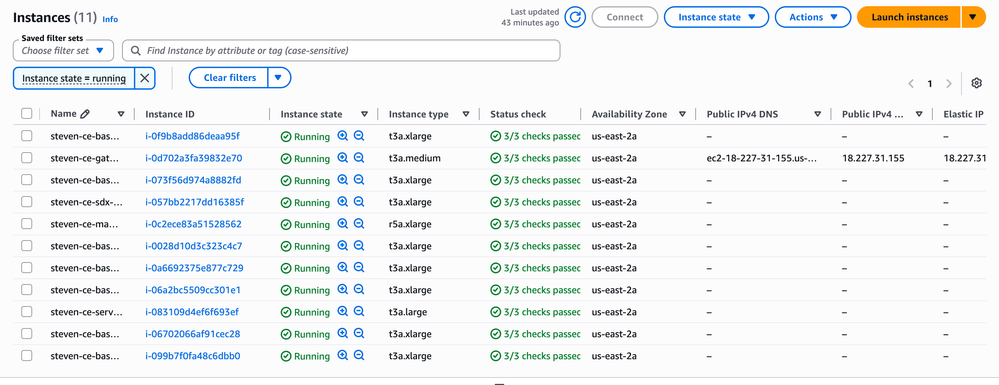Image resolution: width=999 pixels, height=385 pixels.
Task: Edit the Name column pencil icon
Action: [85, 114]
